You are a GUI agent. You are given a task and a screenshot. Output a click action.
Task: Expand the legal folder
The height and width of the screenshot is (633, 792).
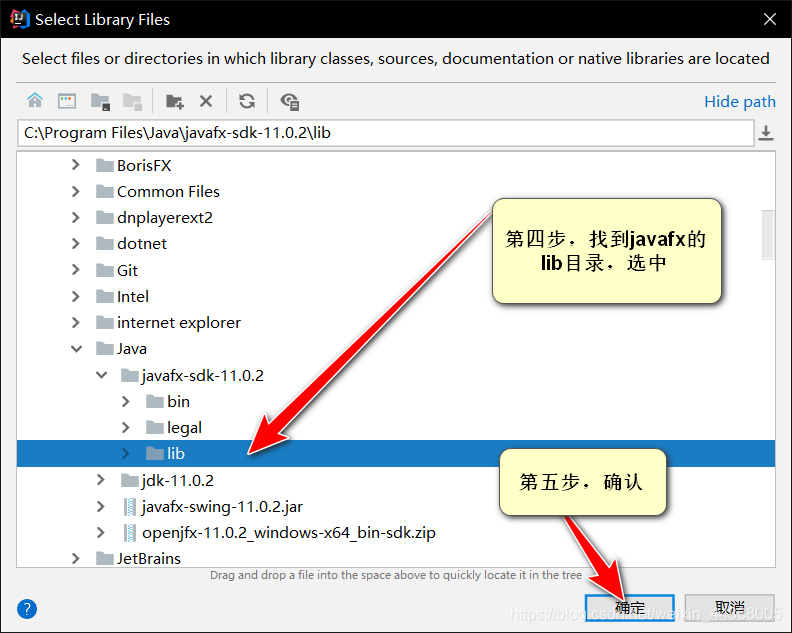pyautogui.click(x=126, y=427)
